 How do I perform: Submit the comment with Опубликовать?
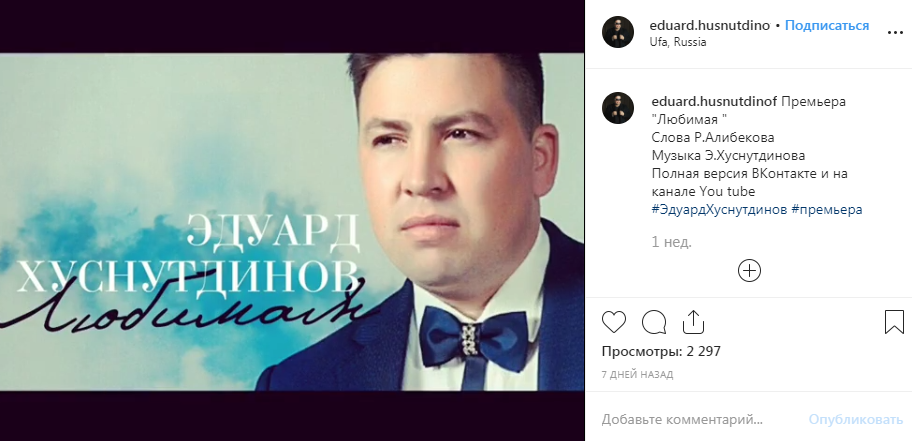click(x=856, y=419)
